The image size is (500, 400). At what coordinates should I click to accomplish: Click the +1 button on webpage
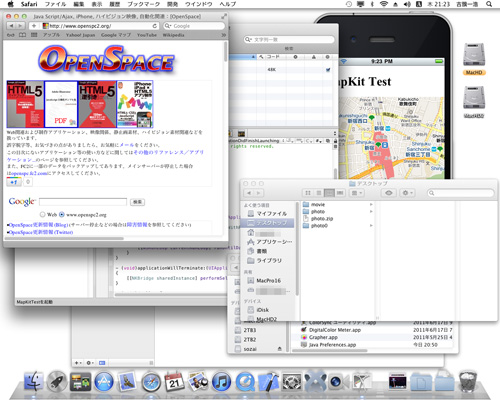(x=14, y=182)
